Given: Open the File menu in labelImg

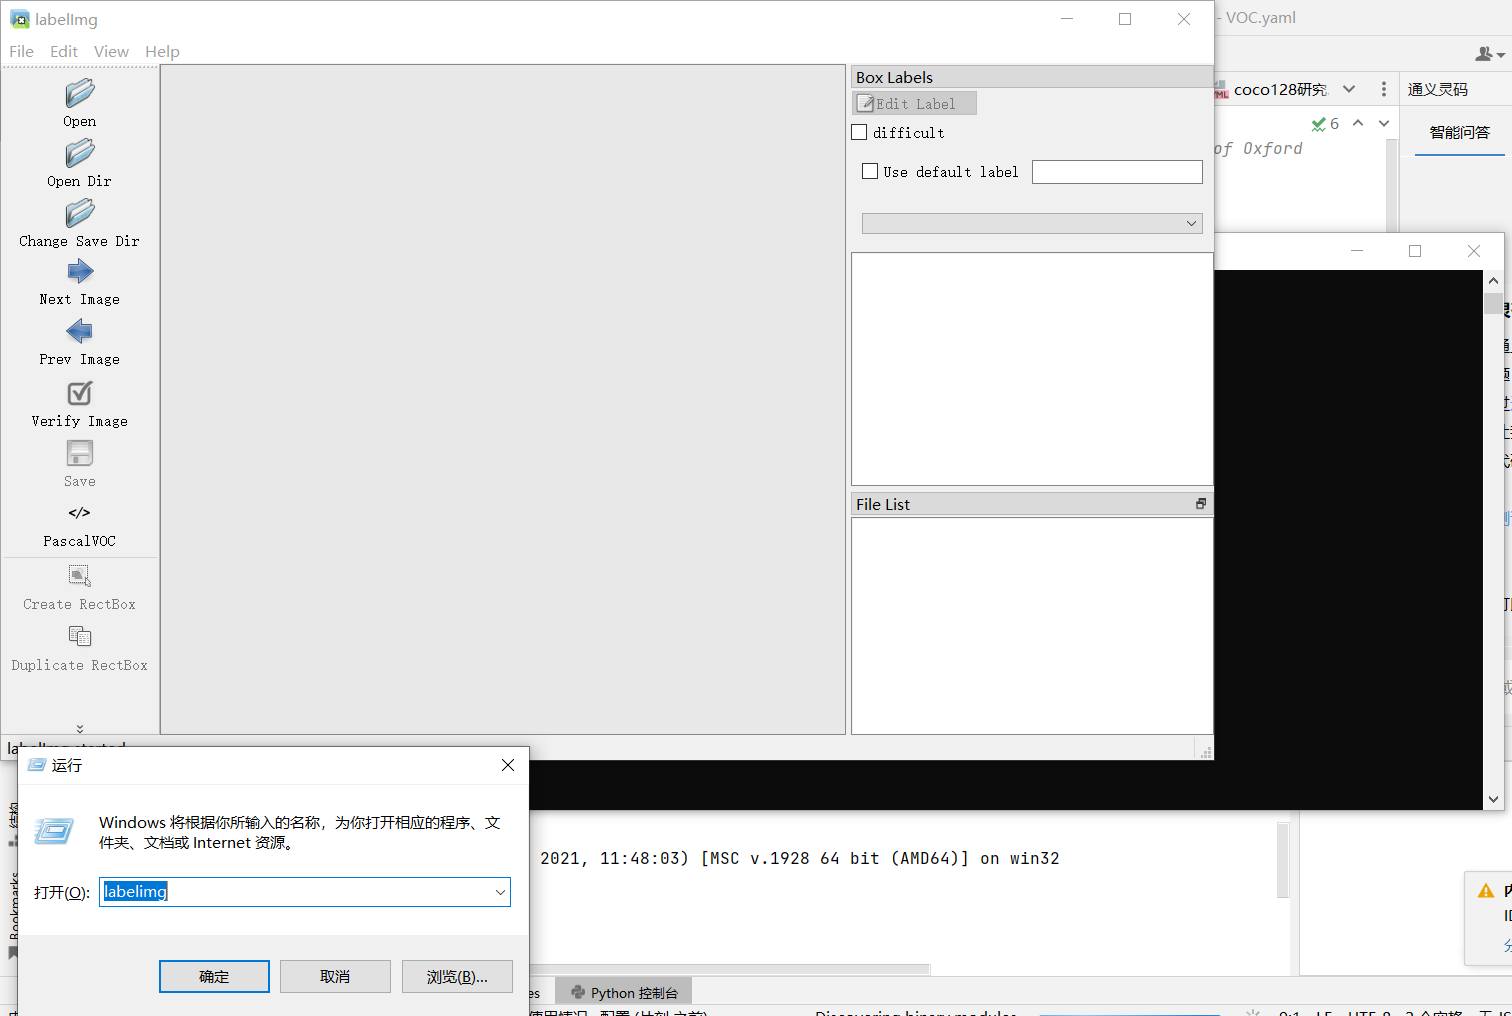Looking at the screenshot, I should pos(21,51).
